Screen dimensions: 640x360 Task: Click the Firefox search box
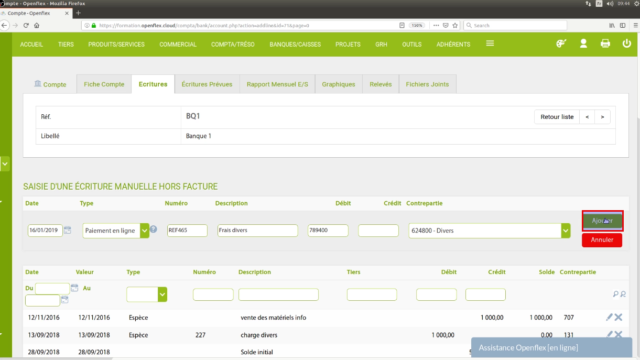tap(516, 25)
